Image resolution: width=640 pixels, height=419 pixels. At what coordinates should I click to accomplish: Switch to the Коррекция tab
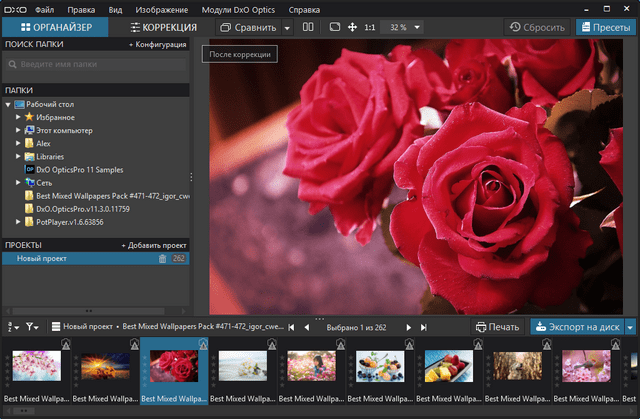click(163, 27)
